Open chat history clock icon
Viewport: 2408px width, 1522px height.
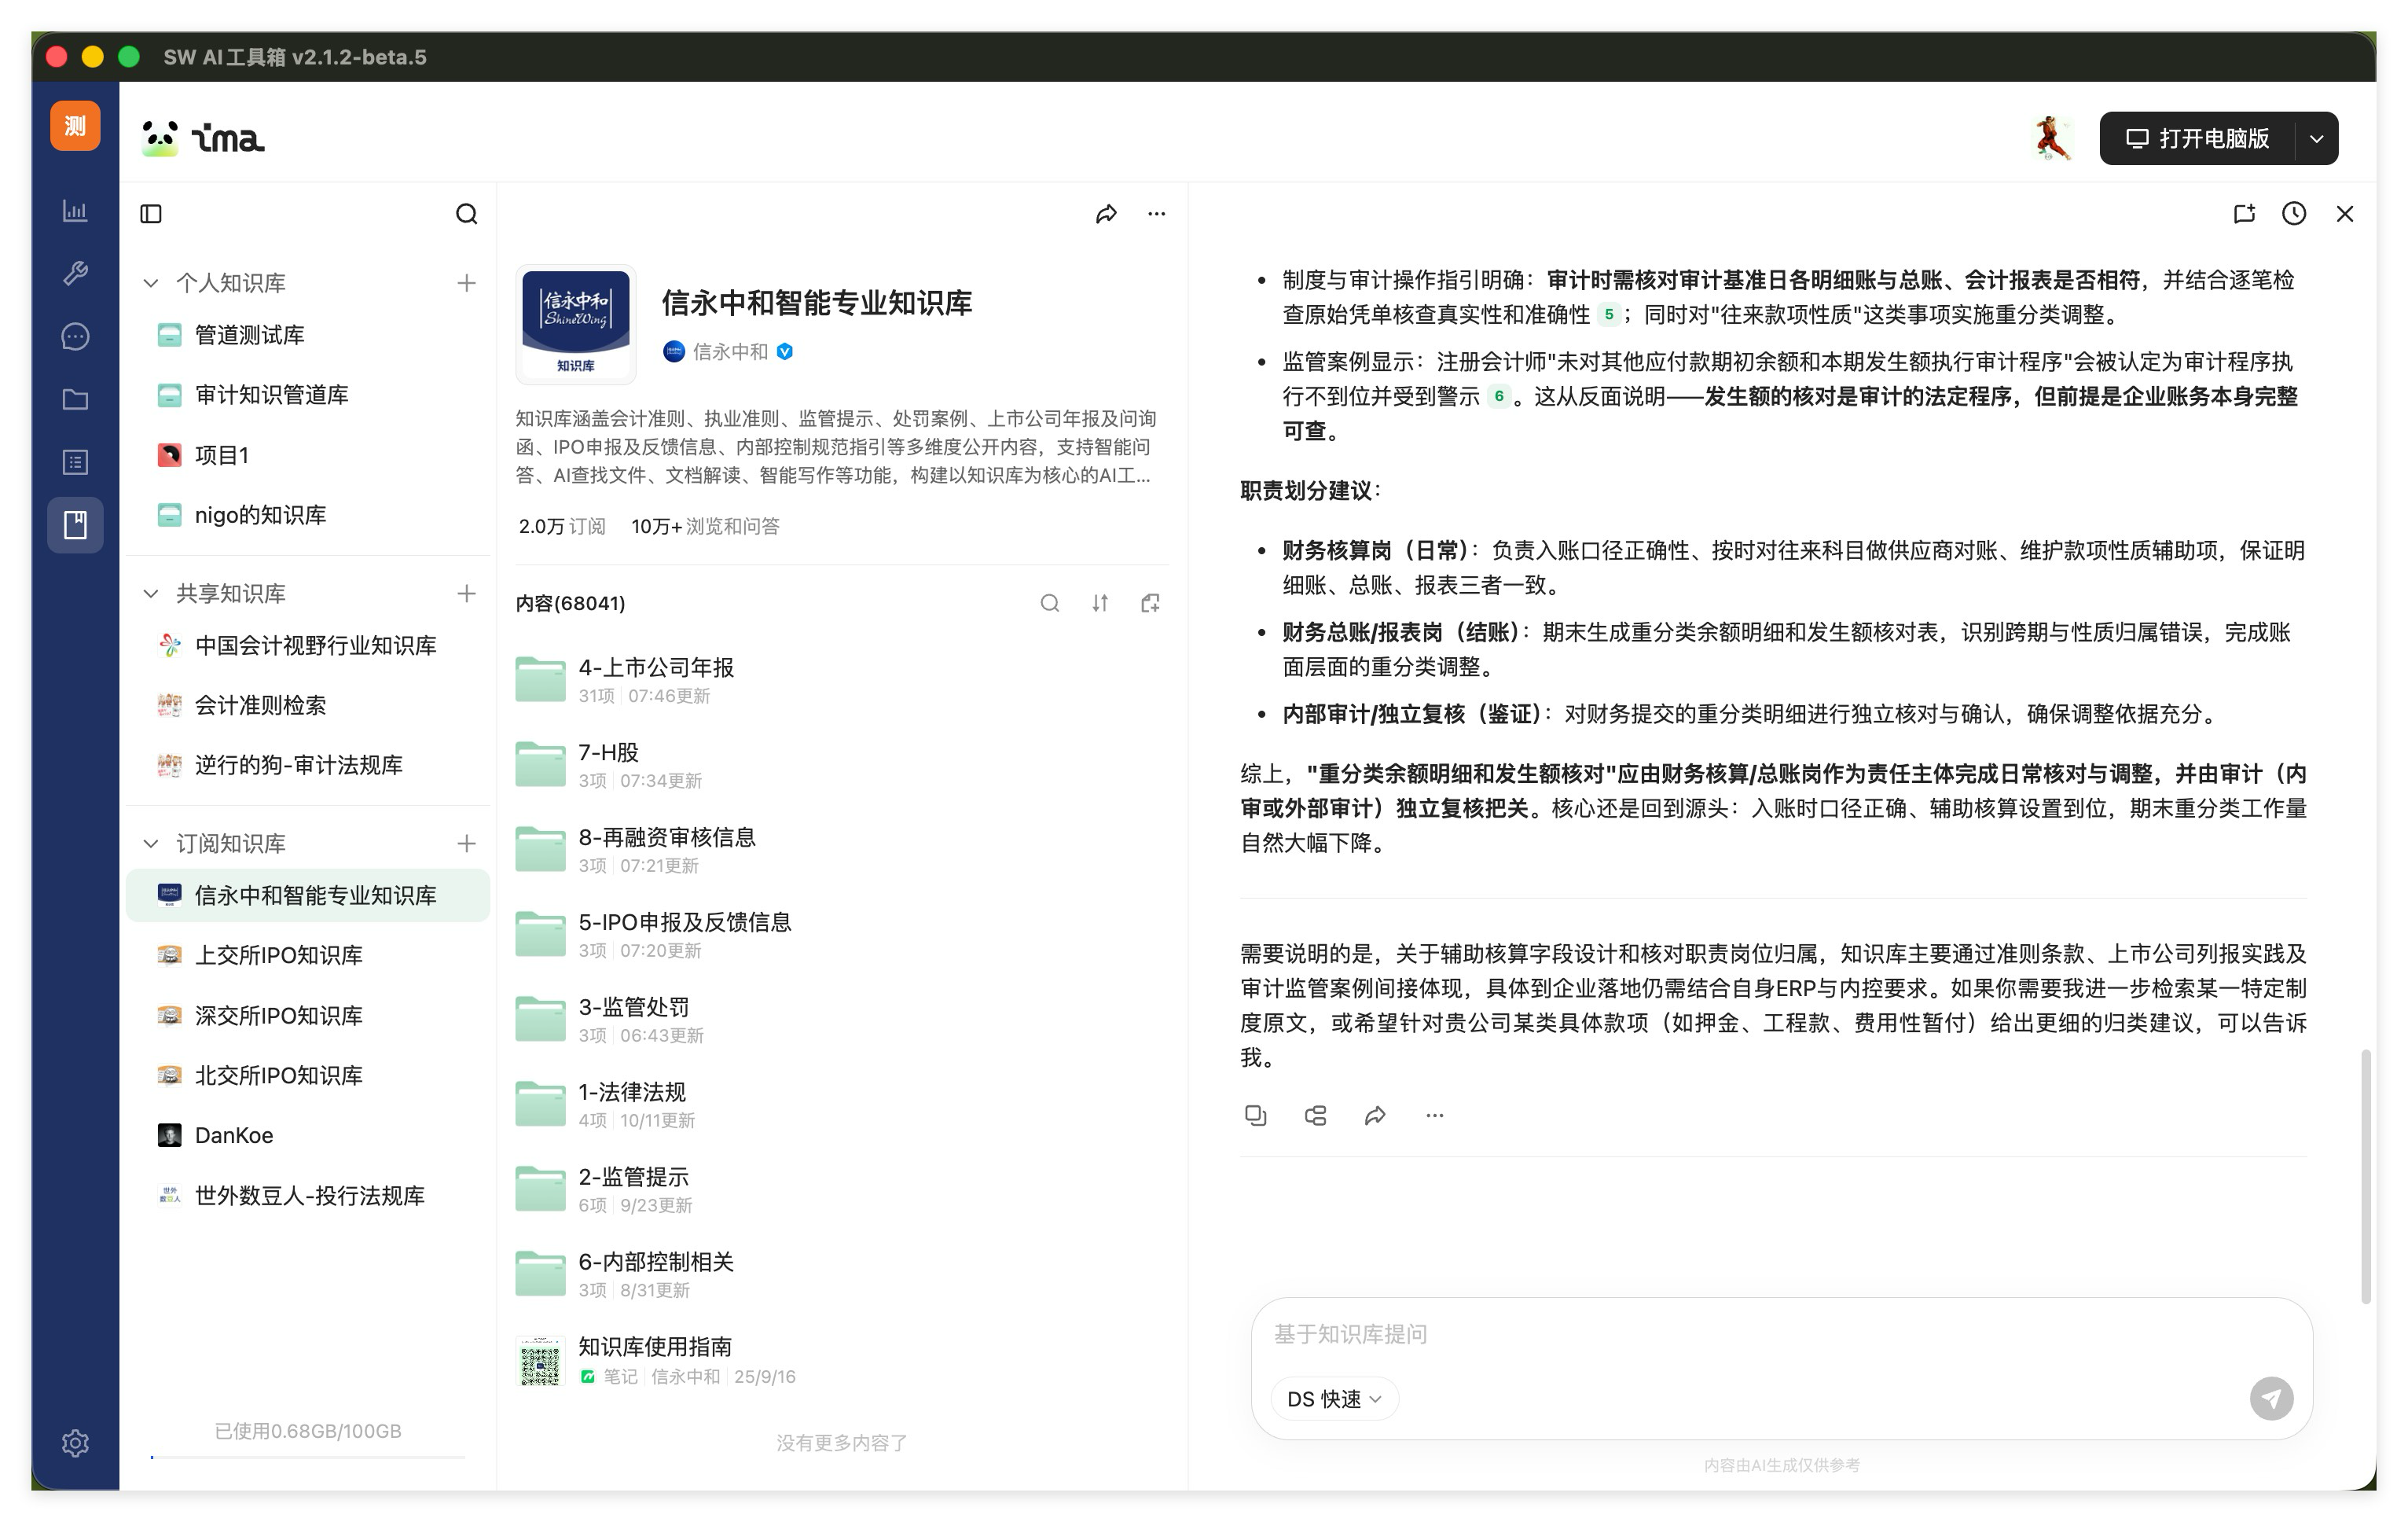pos(2294,213)
